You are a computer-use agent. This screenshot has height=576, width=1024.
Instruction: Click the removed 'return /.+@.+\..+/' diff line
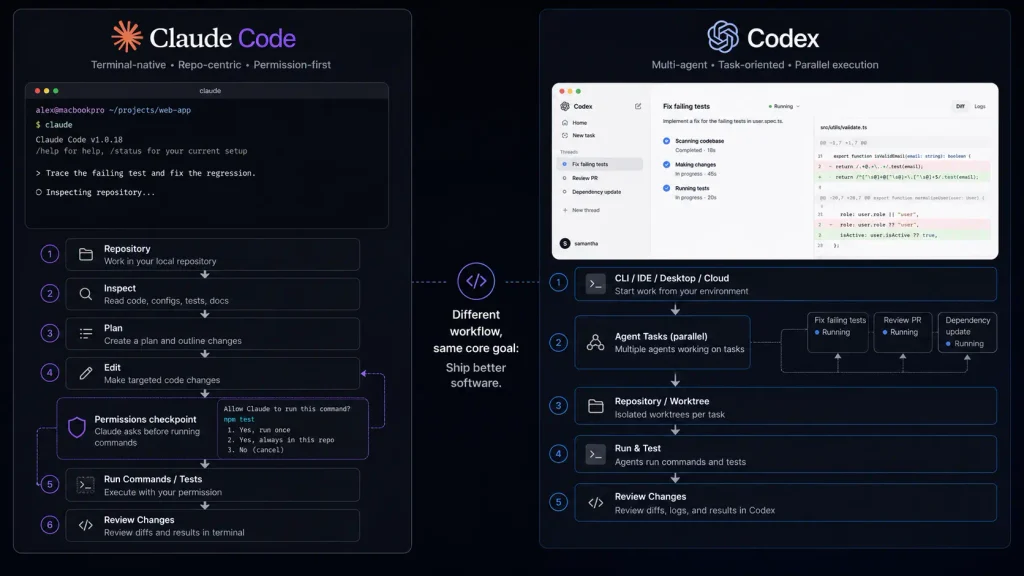[x=904, y=167]
